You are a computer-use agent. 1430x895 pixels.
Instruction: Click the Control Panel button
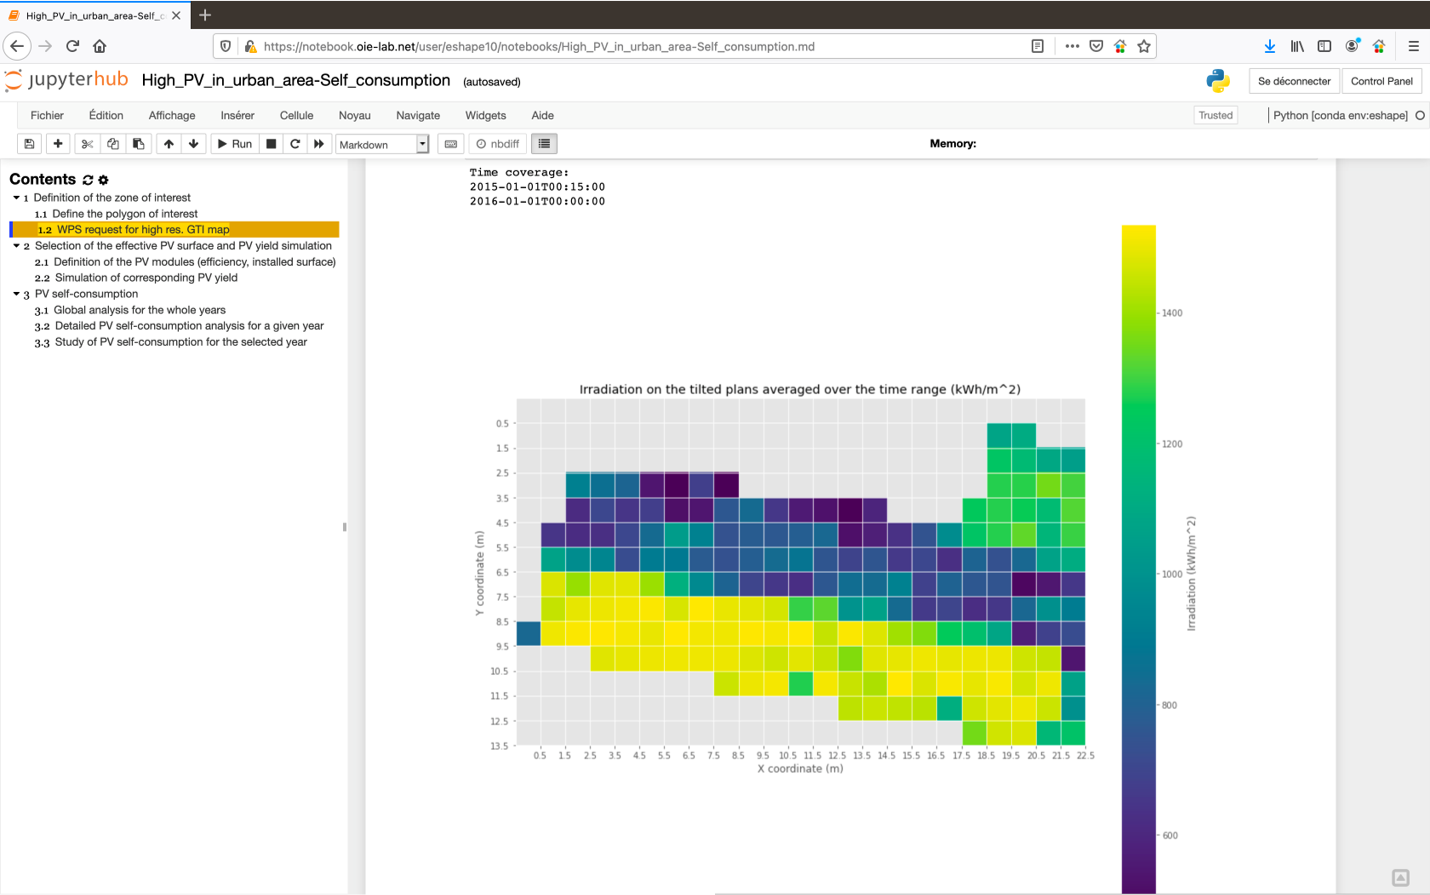tap(1382, 80)
